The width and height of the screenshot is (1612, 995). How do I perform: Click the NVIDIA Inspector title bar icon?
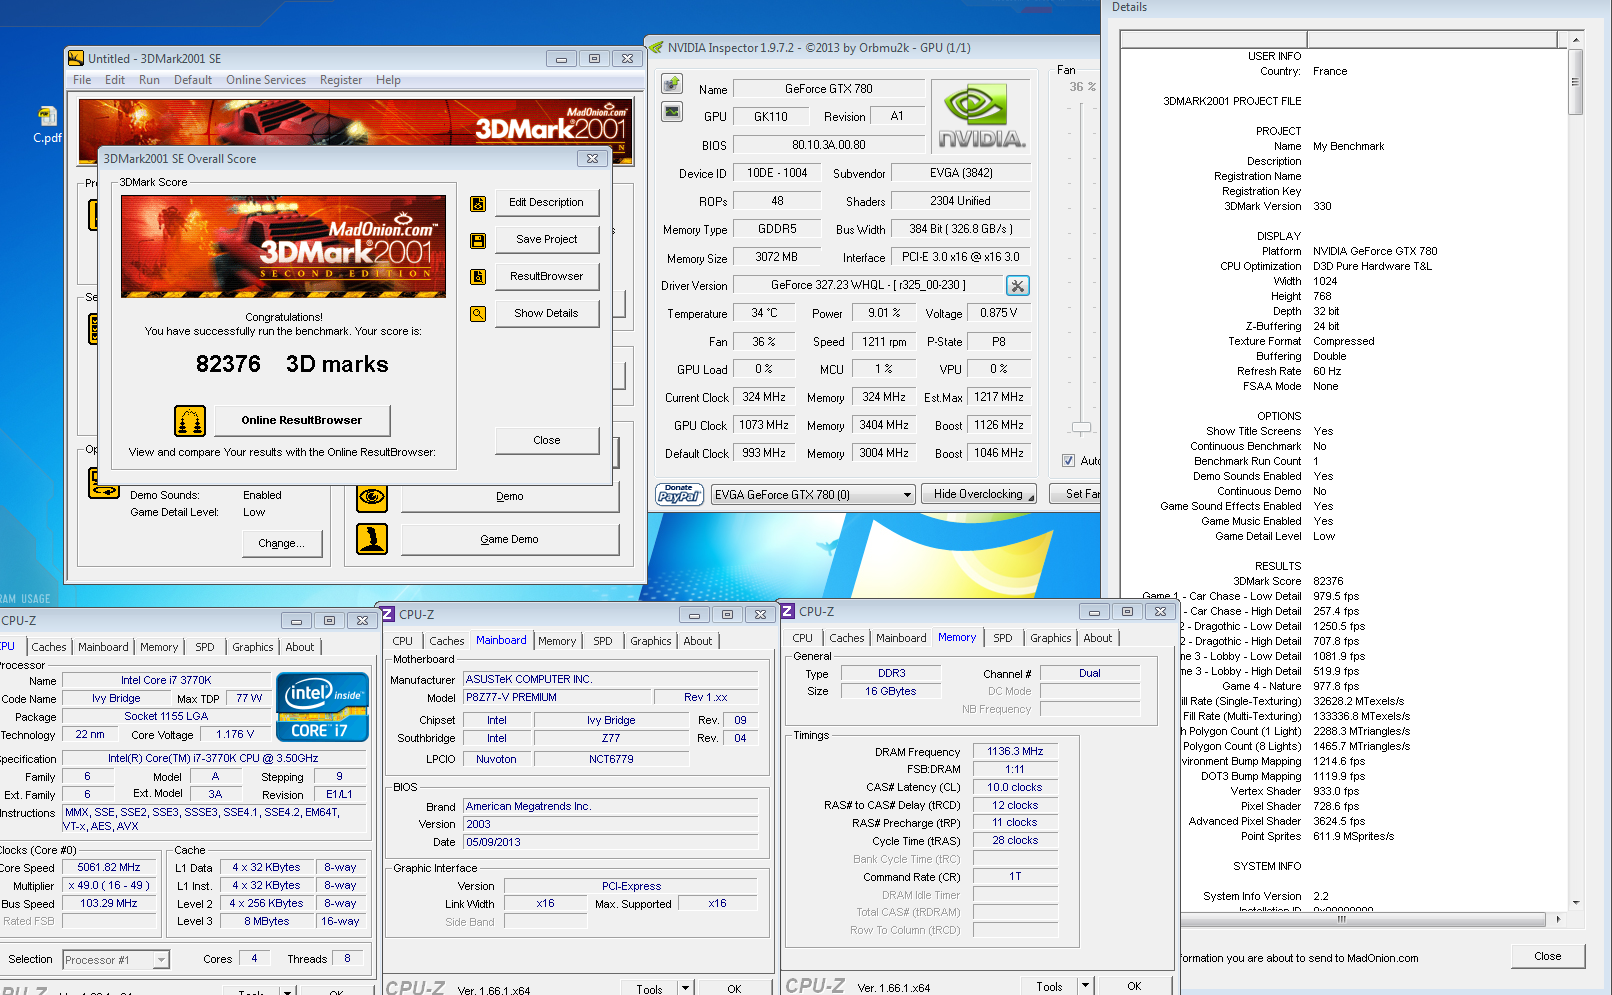click(656, 47)
